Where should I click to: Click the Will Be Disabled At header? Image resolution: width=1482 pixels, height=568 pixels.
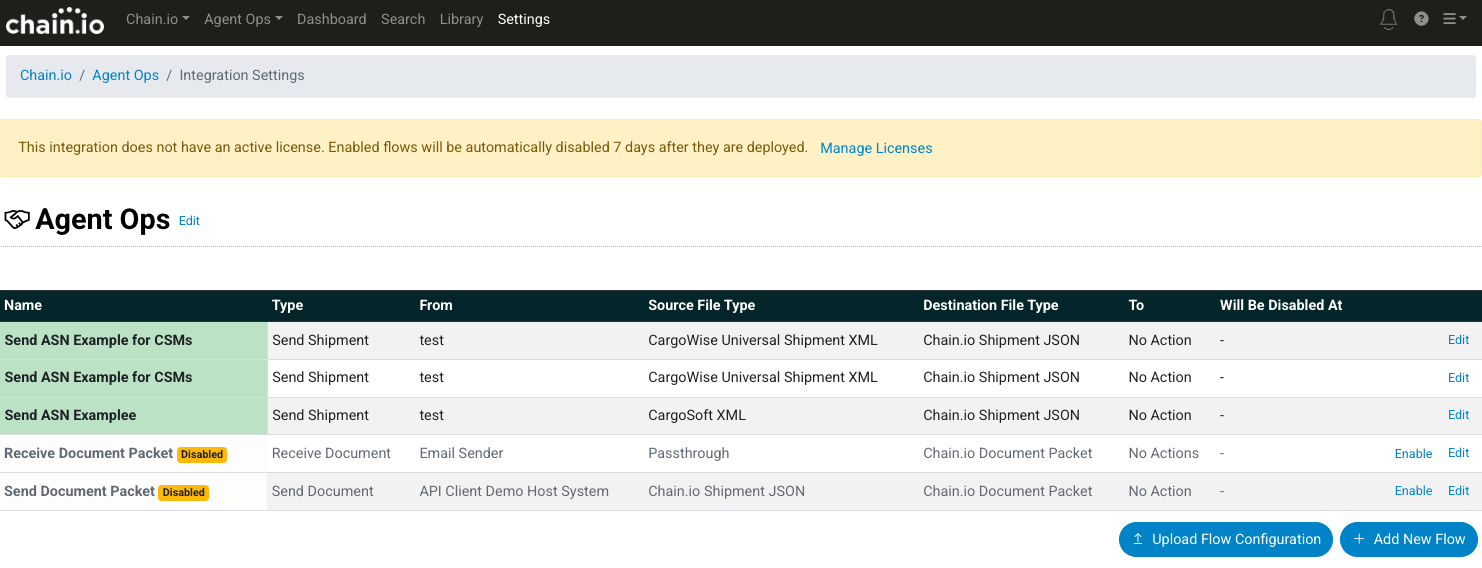(x=1281, y=305)
